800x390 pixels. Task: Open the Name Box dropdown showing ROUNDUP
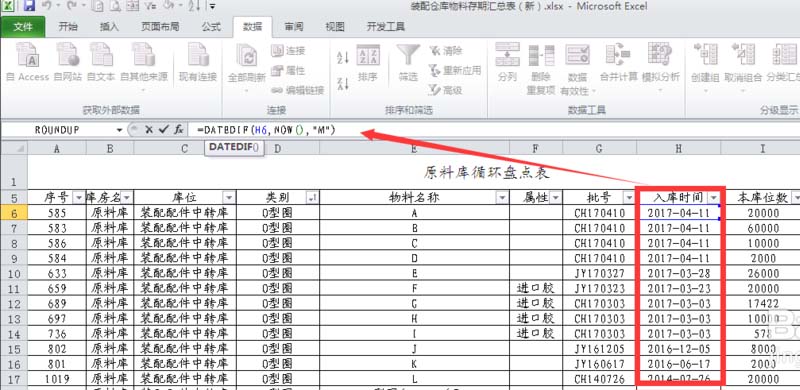pos(119,130)
